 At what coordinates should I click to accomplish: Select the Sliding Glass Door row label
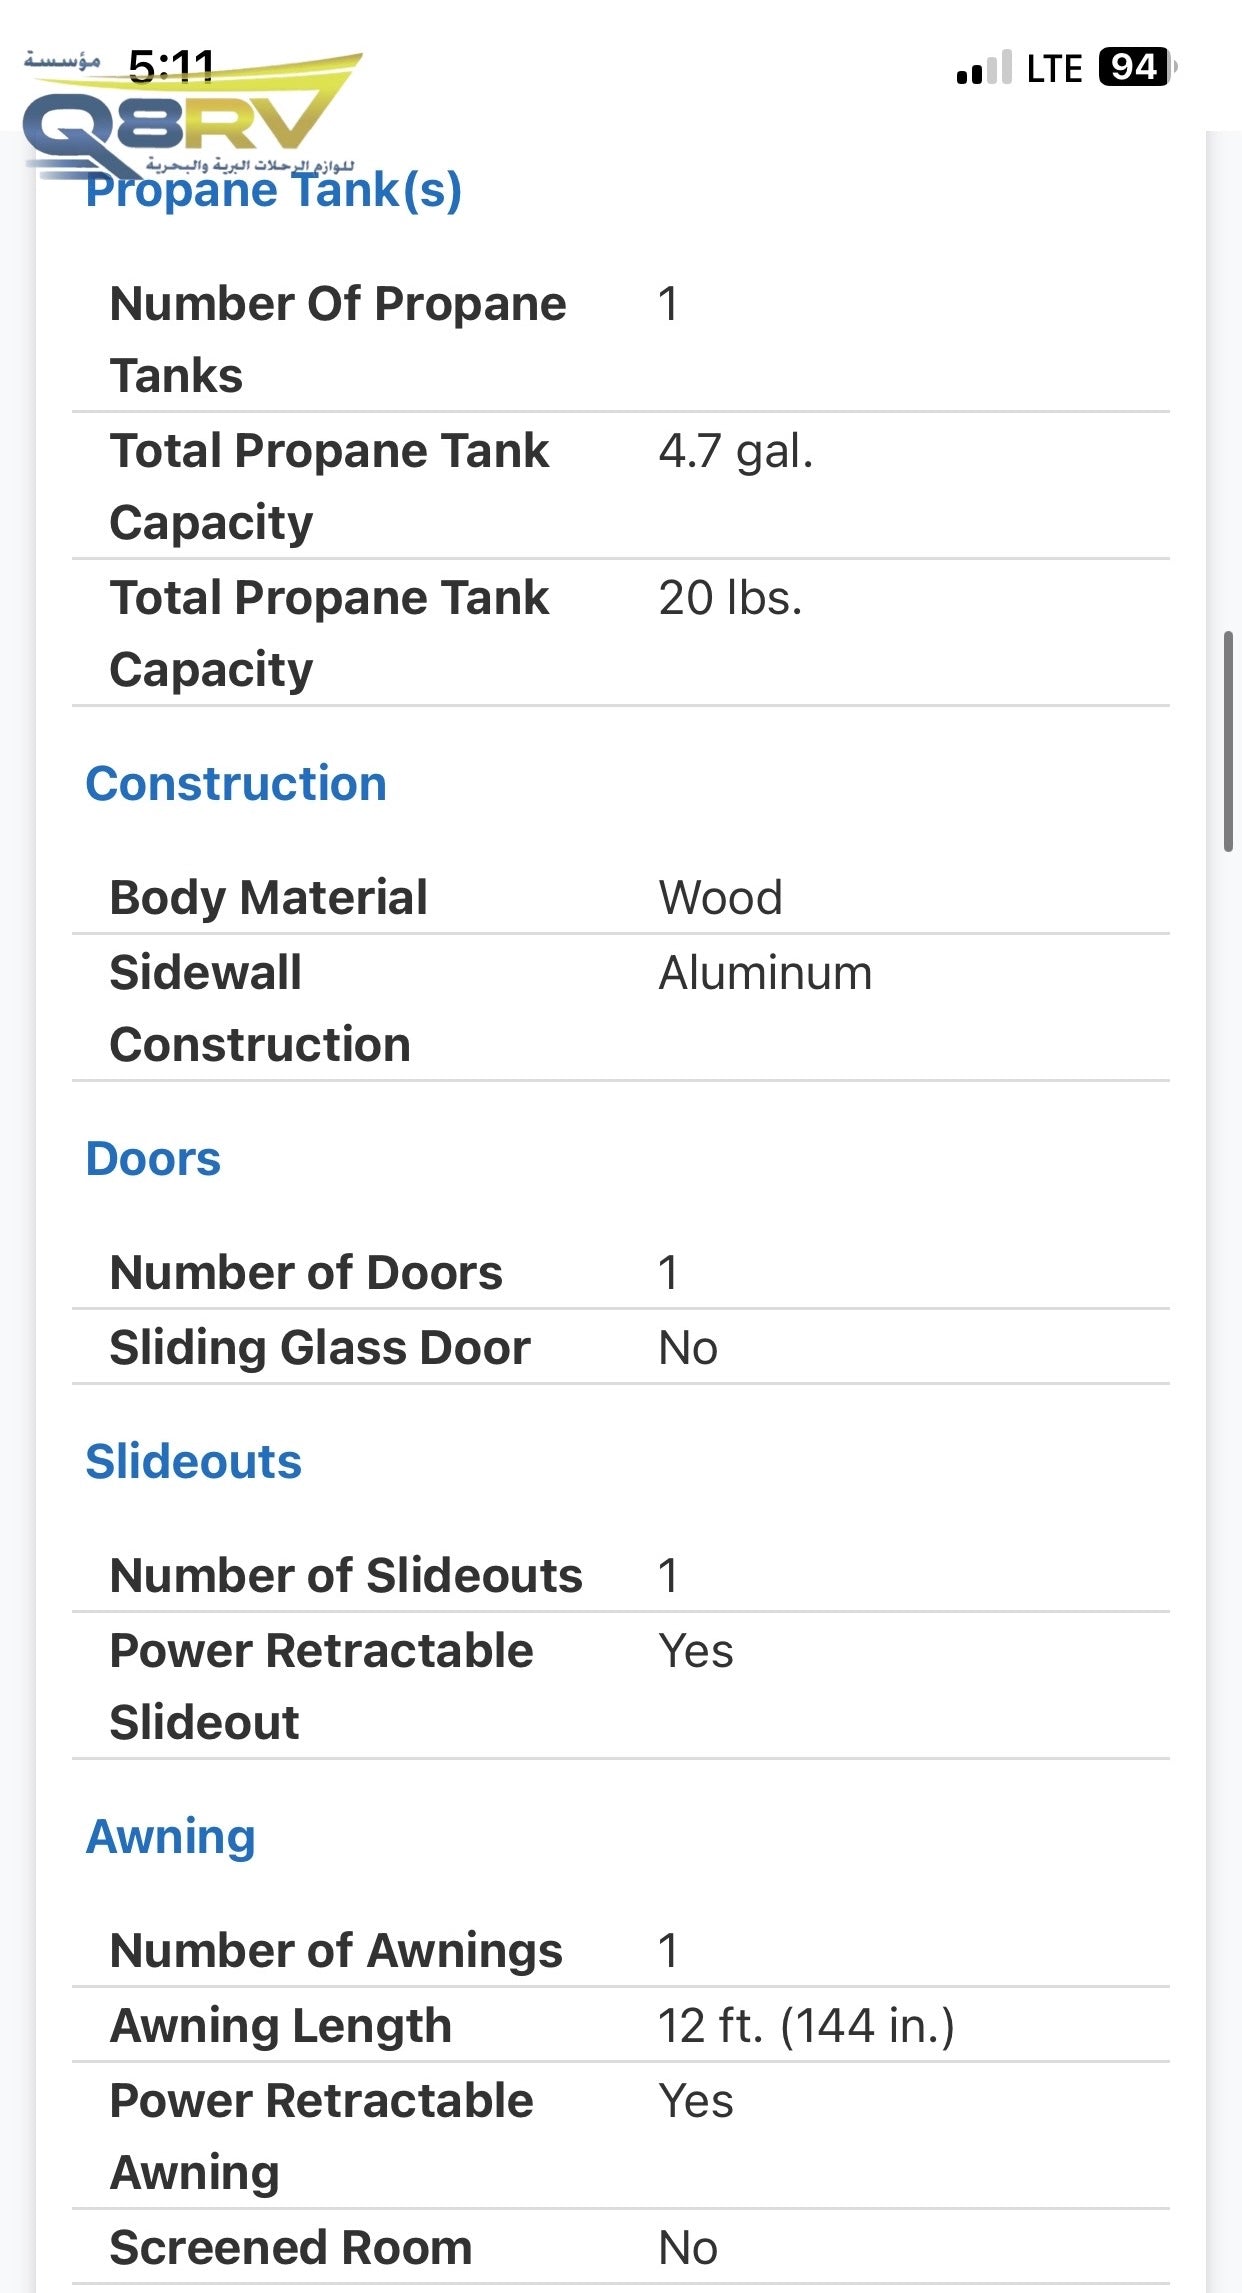click(x=320, y=1347)
